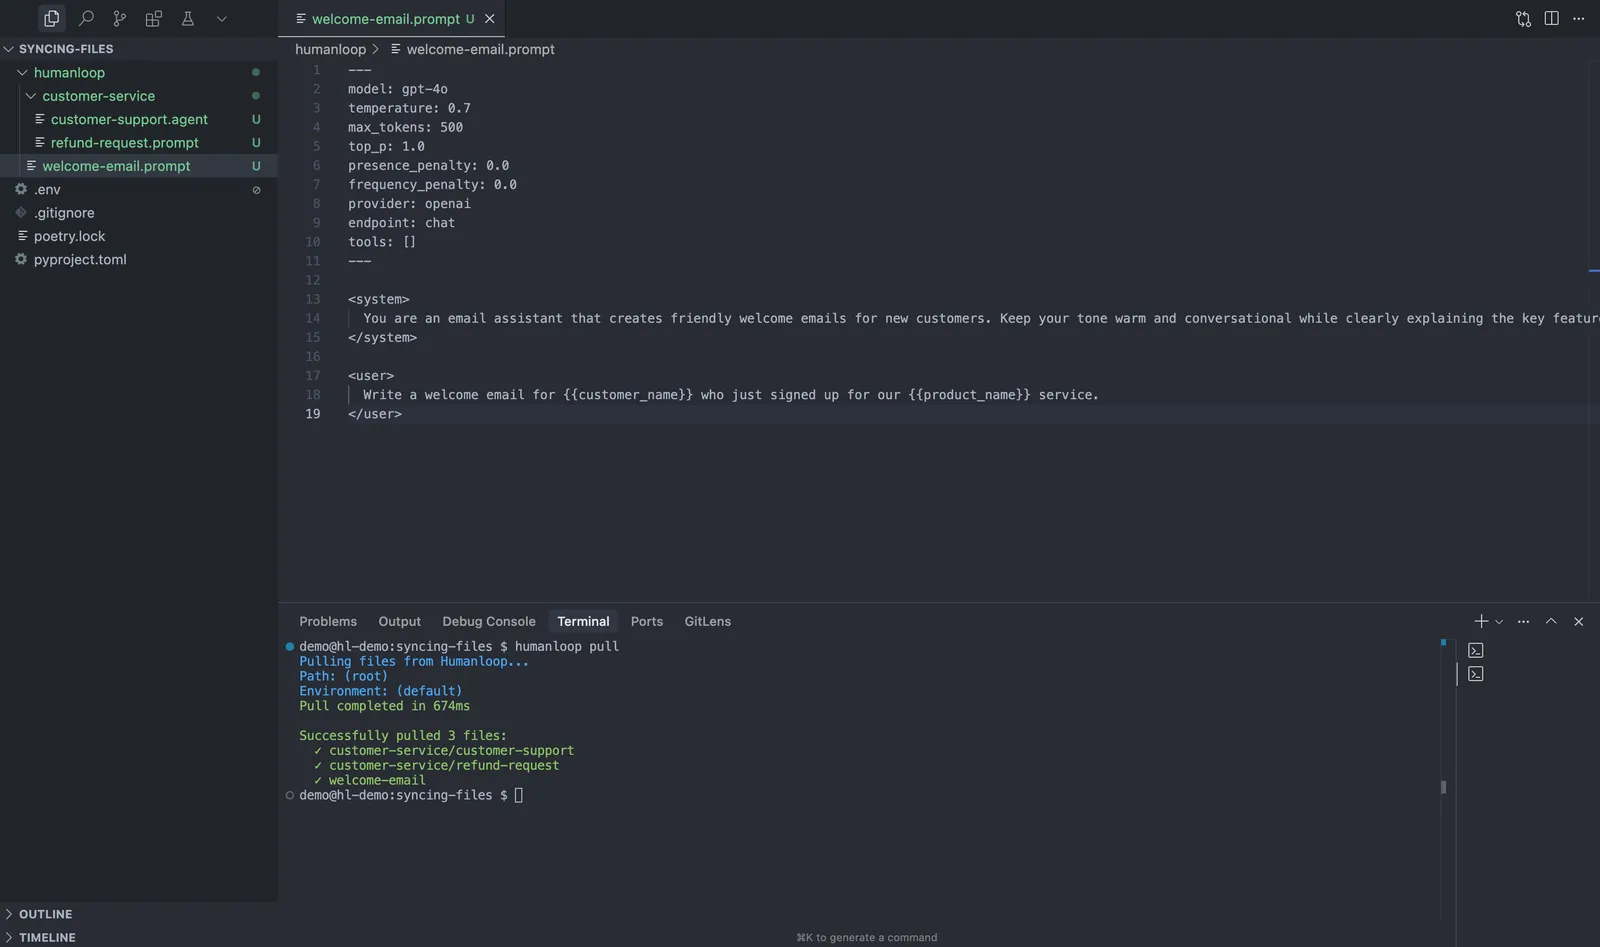1600x947 pixels.
Task: Select the first terminal instance icon
Action: [1476, 650]
